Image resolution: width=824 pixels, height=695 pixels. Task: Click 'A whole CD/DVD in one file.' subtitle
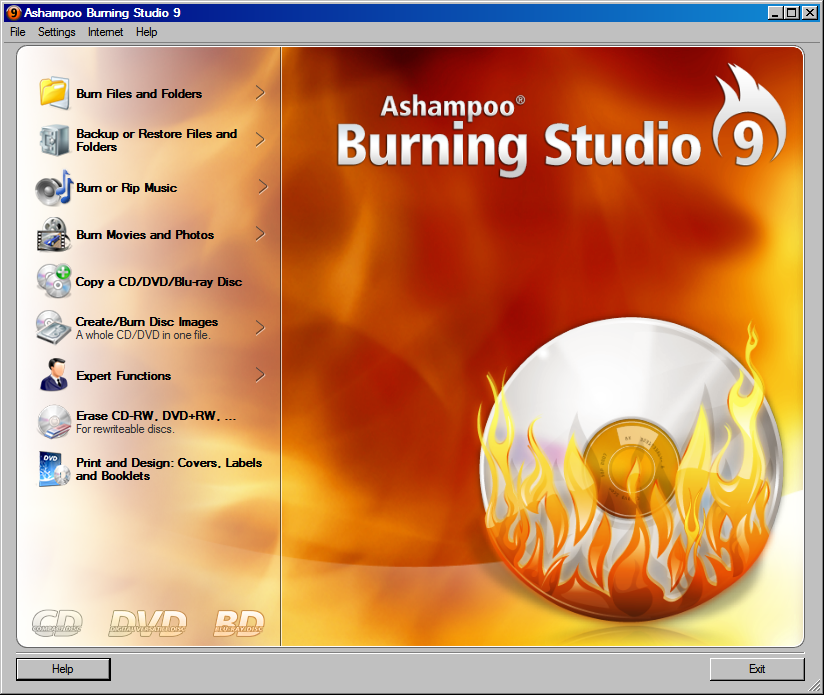[143, 335]
